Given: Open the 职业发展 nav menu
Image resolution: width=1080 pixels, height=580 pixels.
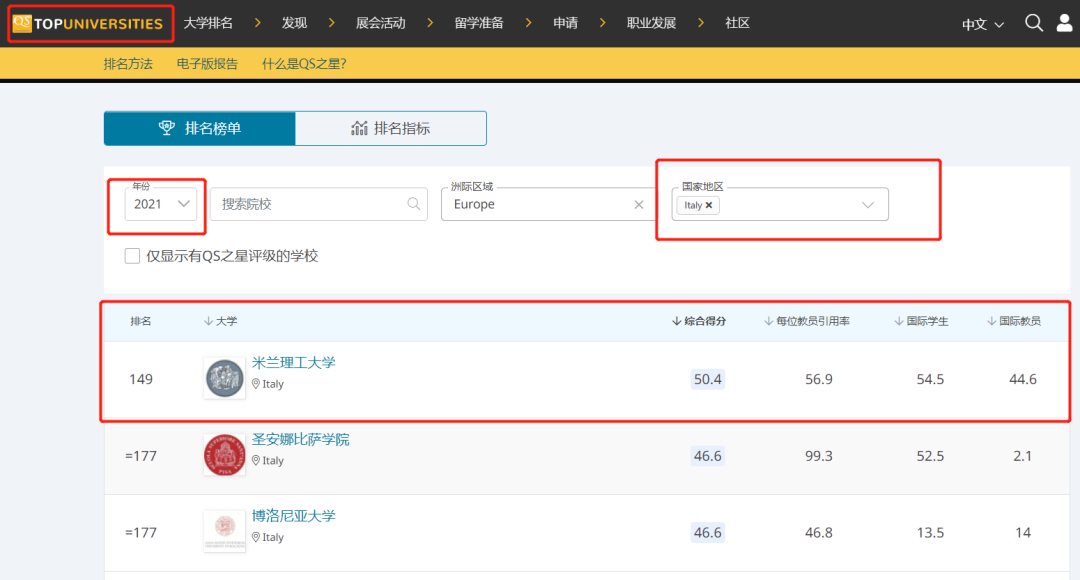Looking at the screenshot, I should pos(652,23).
